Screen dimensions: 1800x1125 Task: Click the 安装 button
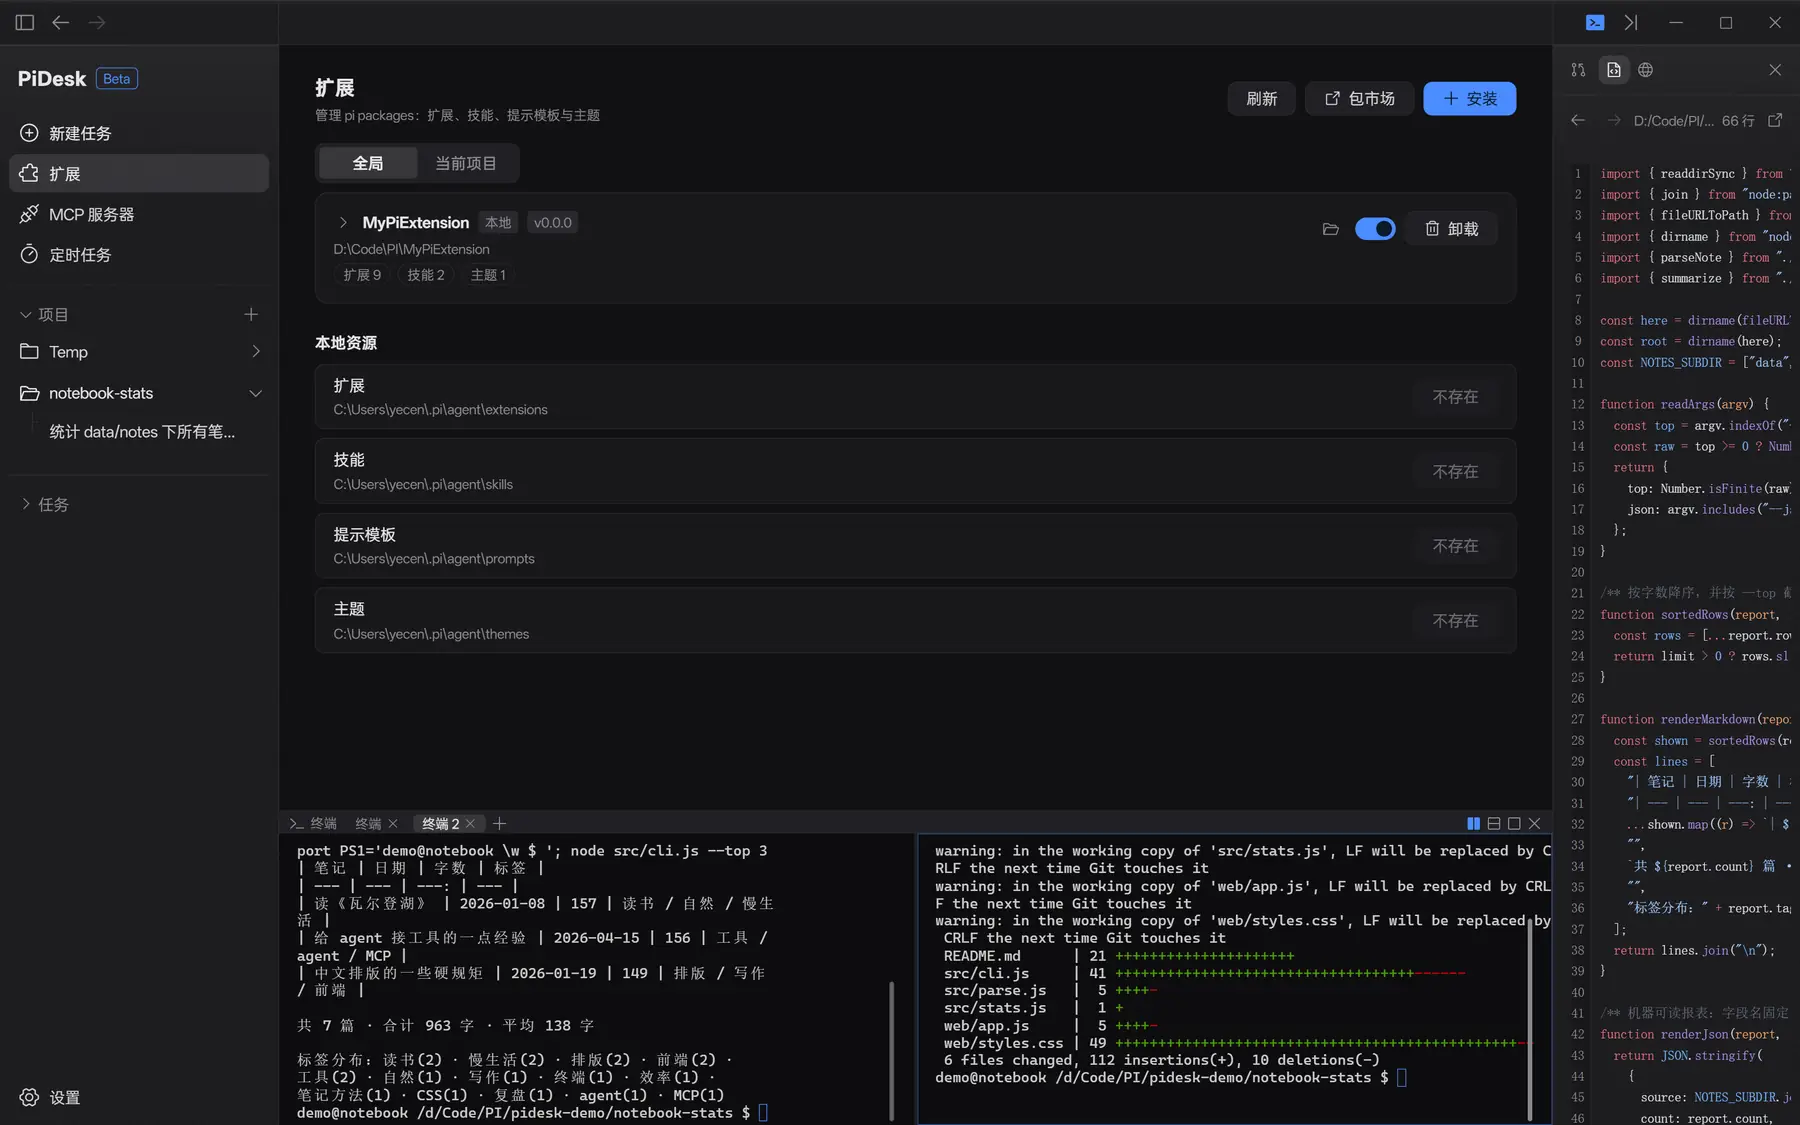pyautogui.click(x=1469, y=99)
